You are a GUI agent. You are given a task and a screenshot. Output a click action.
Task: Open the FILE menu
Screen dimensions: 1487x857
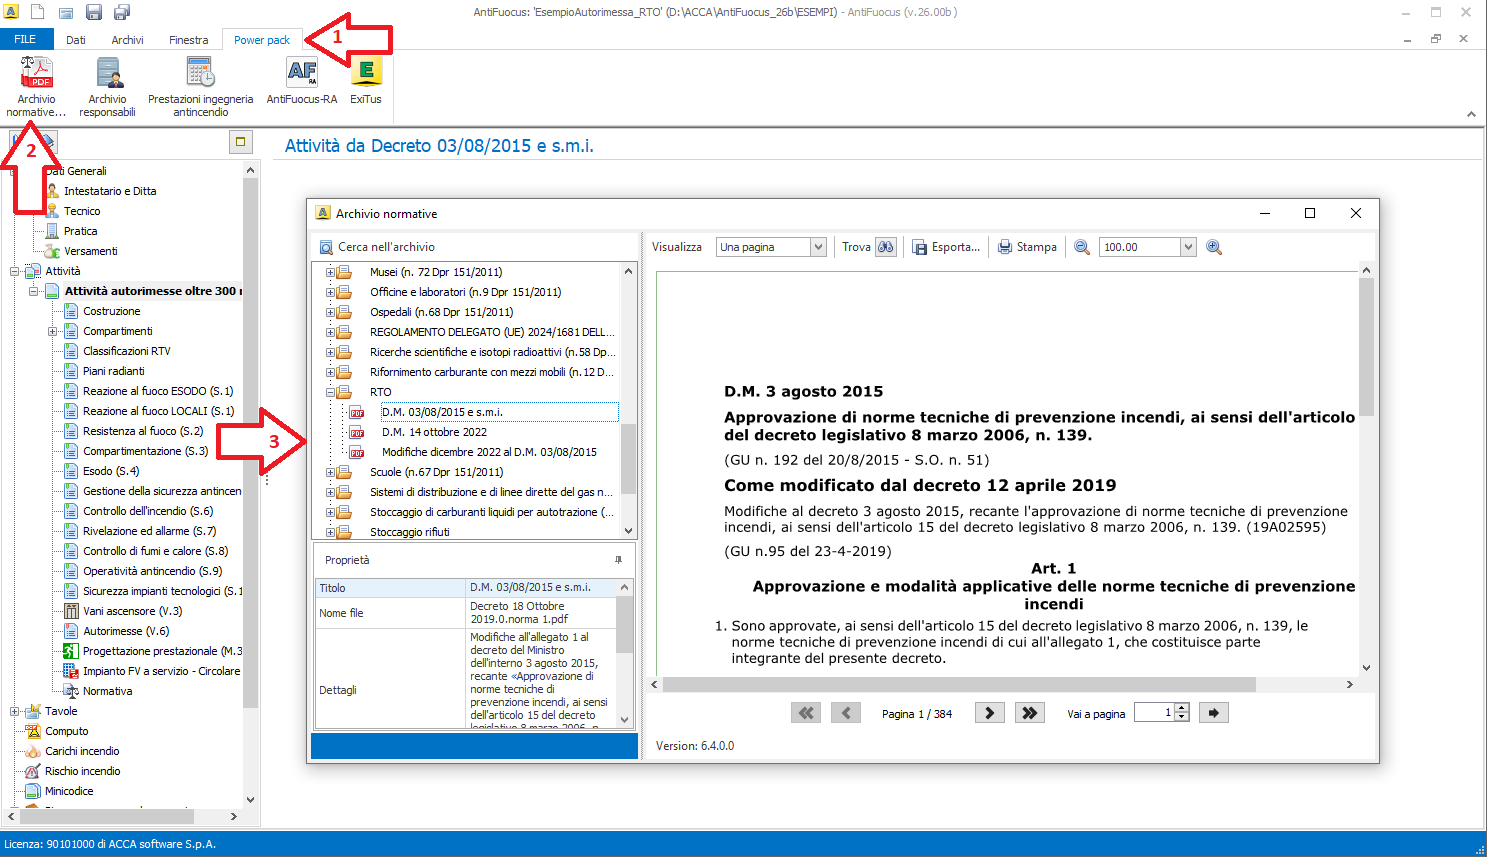(25, 40)
